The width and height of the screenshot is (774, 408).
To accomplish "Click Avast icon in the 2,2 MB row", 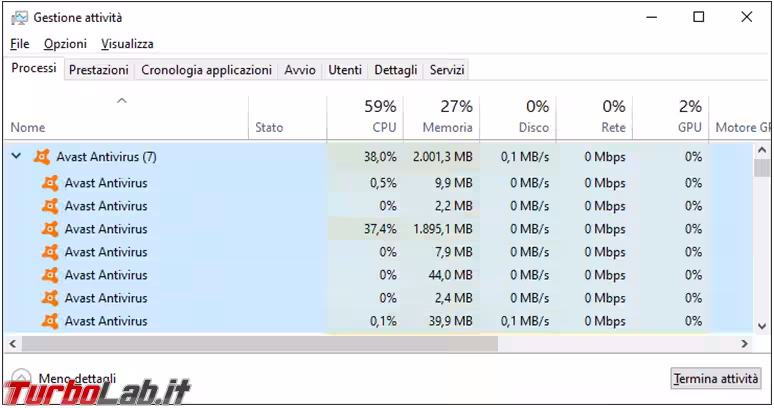I will point(50,206).
